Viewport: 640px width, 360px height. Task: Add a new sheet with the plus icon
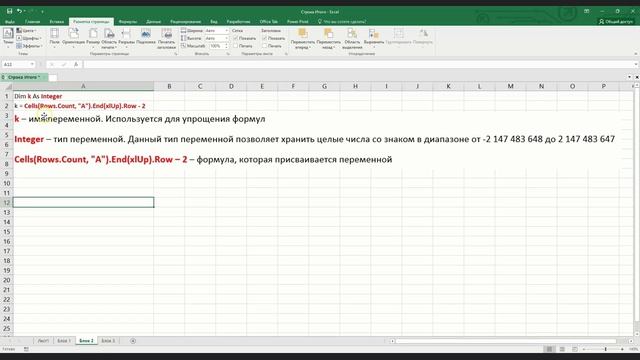click(133, 341)
